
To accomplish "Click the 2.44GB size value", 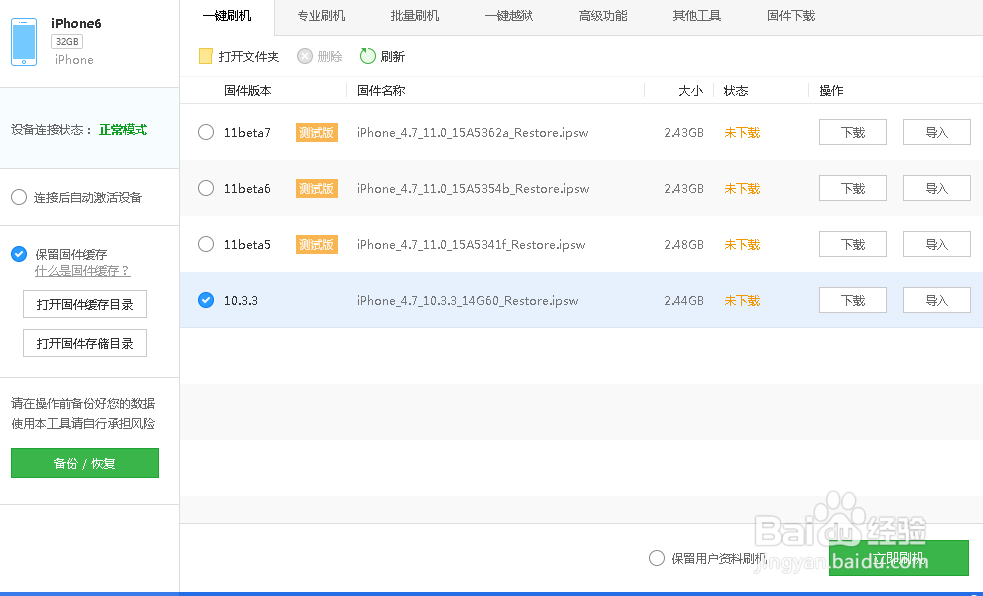I will (684, 301).
